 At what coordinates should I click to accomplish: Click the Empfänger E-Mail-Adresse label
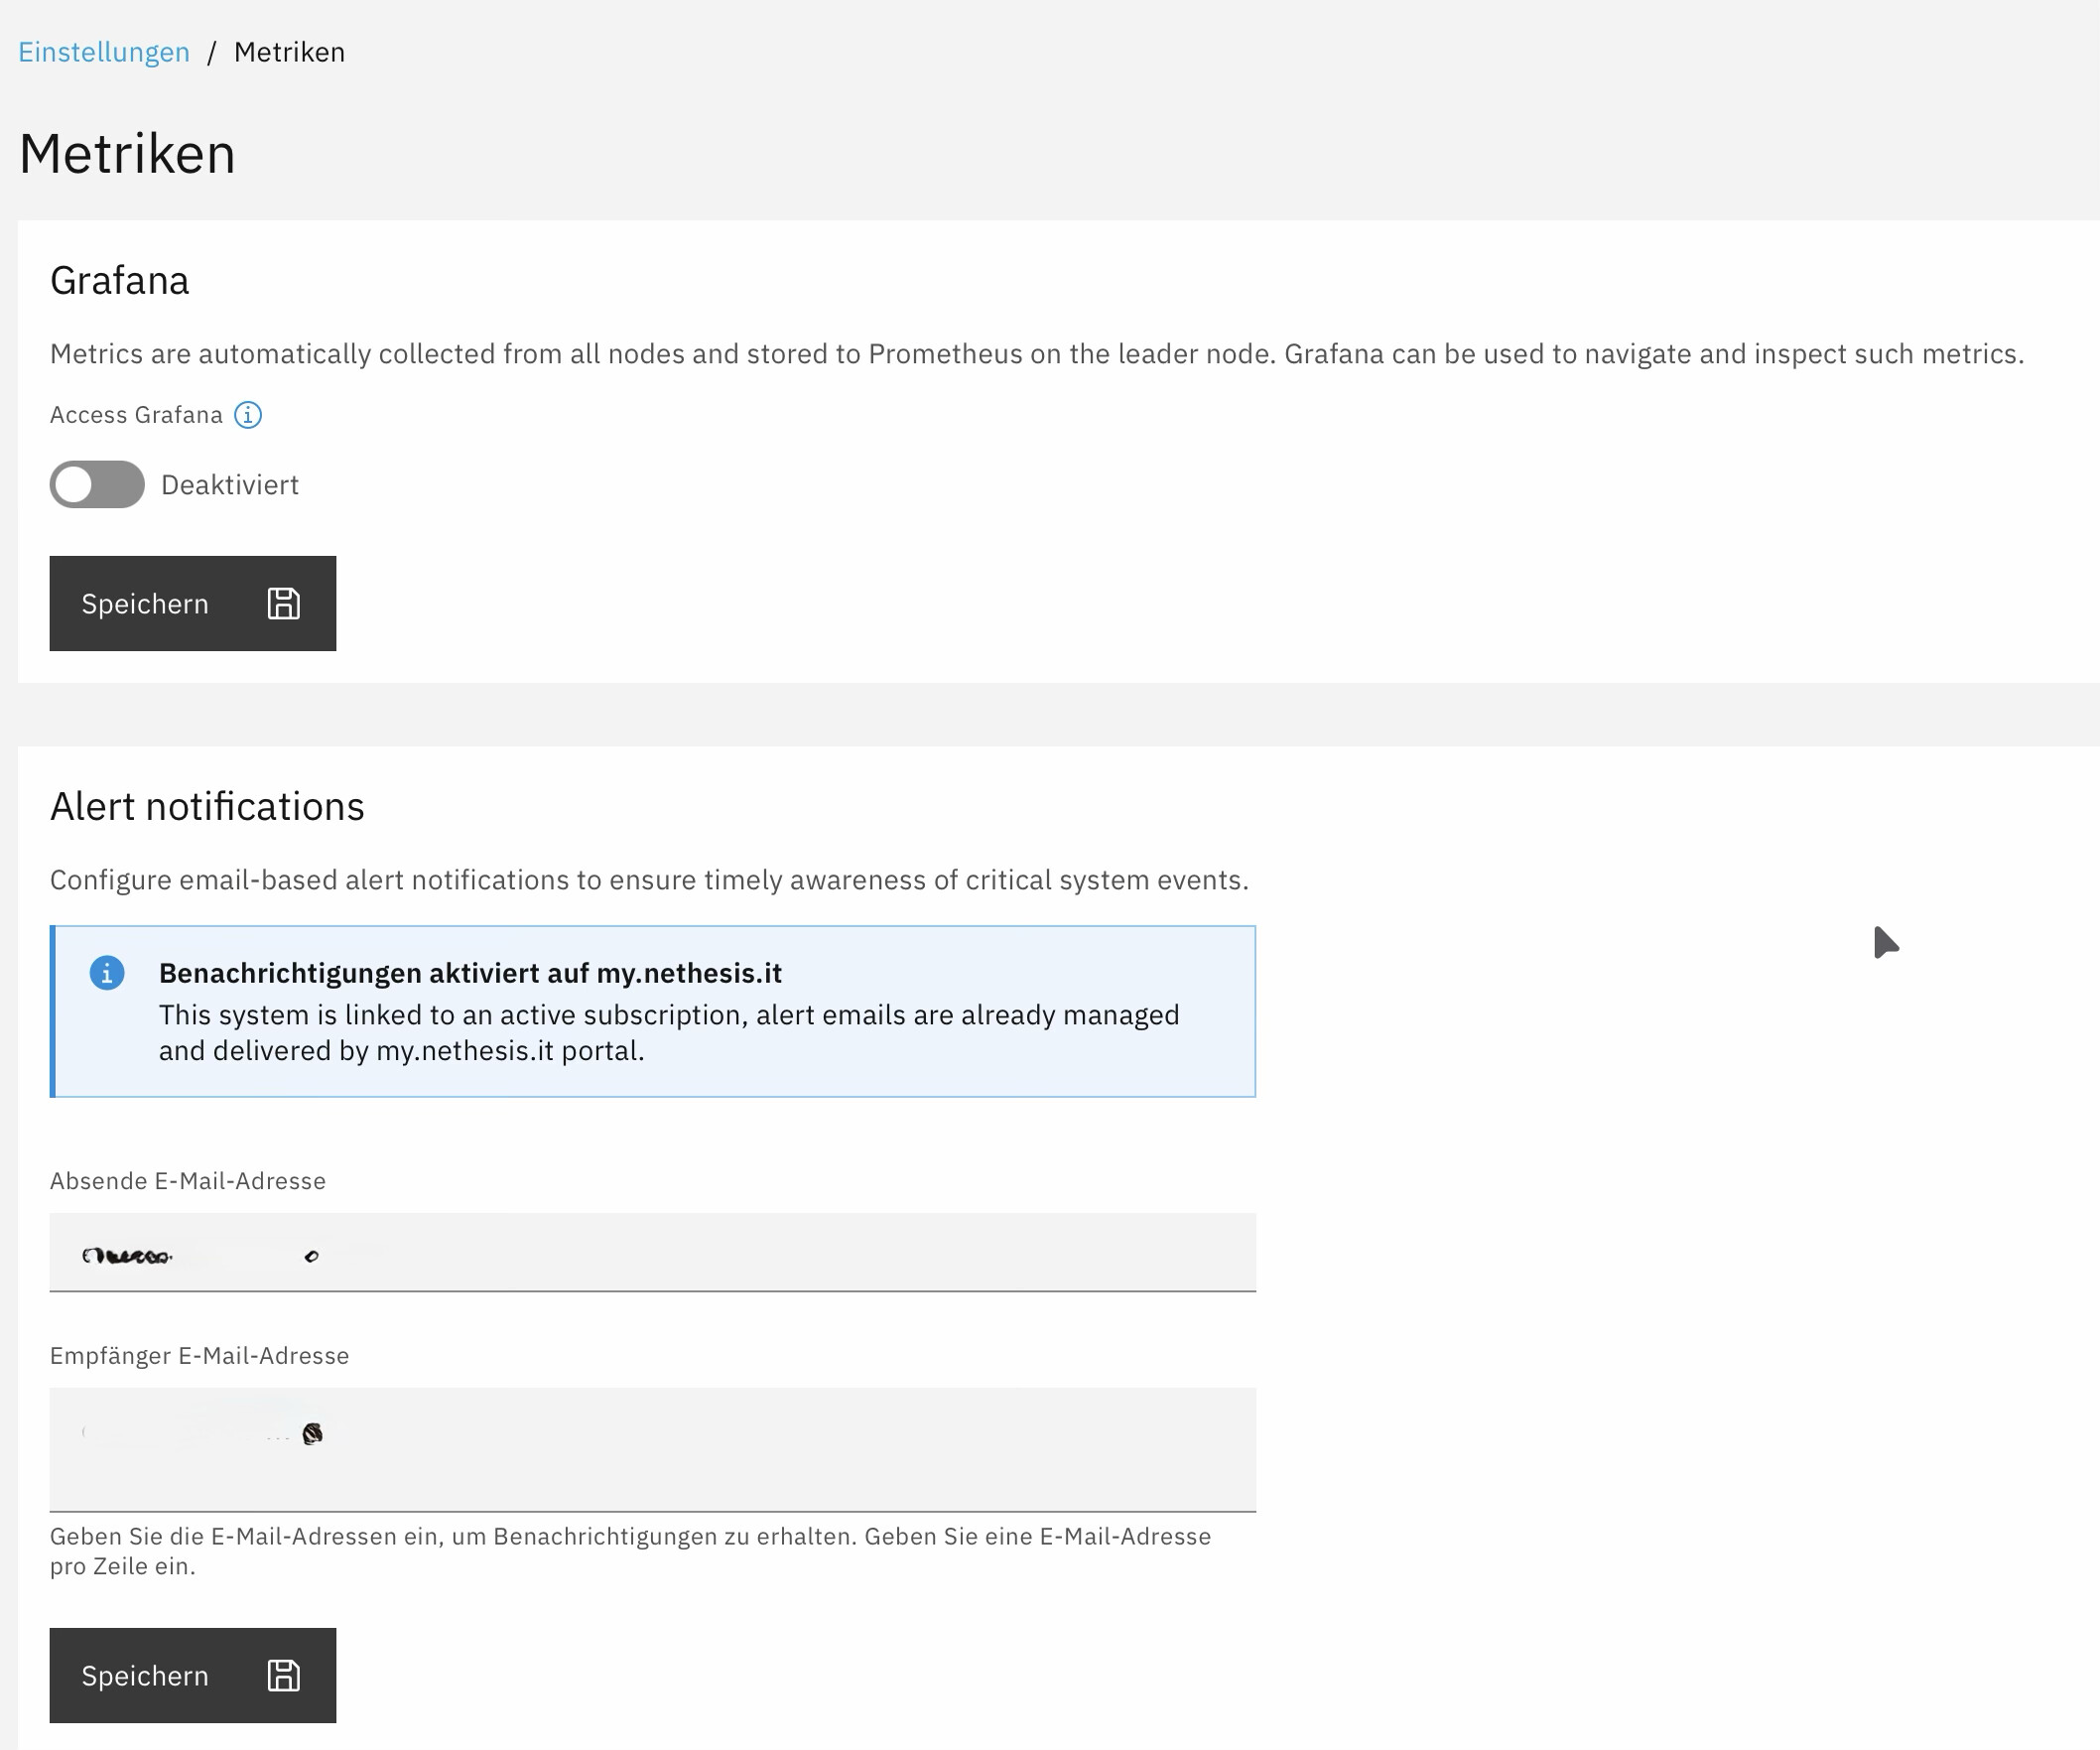pos(200,1356)
